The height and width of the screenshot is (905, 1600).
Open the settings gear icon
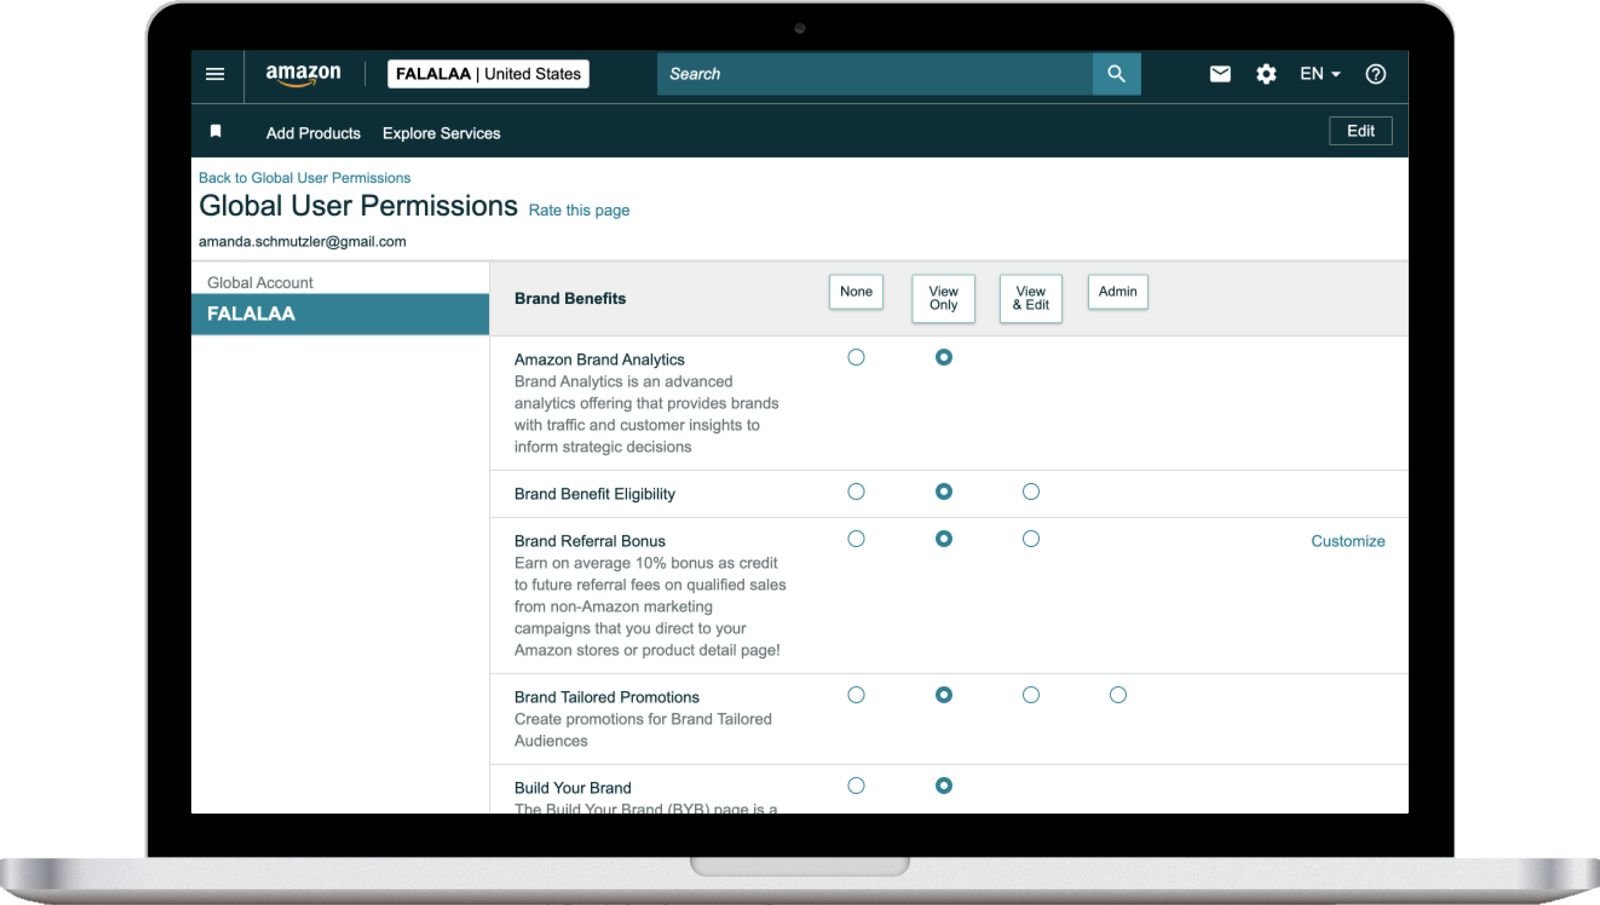[1266, 74]
